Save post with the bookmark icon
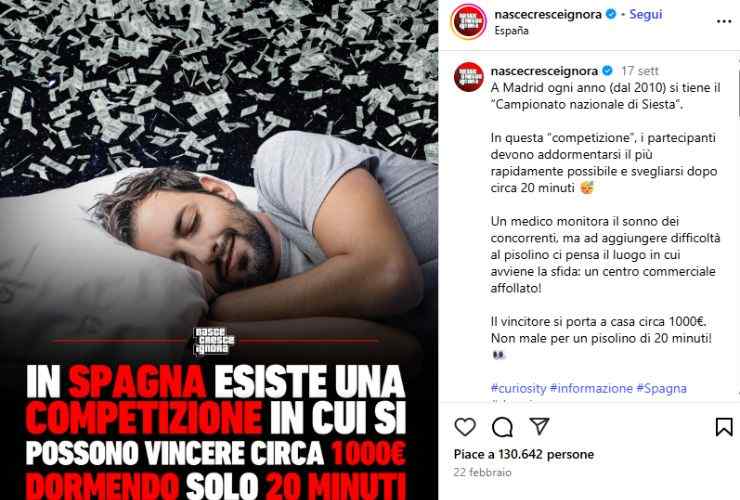This screenshot has height=500, width=740. tap(723, 427)
